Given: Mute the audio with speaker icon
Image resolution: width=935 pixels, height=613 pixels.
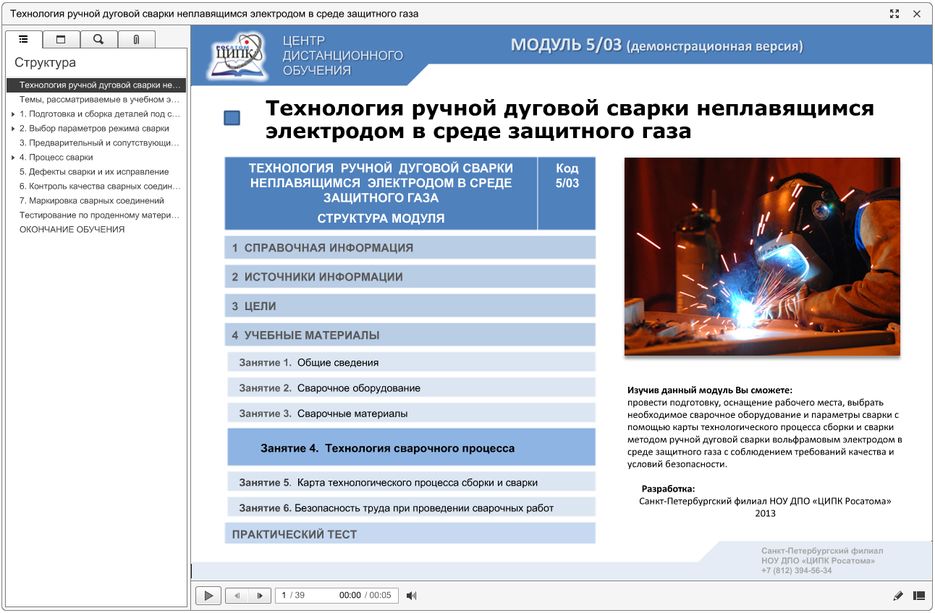Looking at the screenshot, I should (x=411, y=595).
